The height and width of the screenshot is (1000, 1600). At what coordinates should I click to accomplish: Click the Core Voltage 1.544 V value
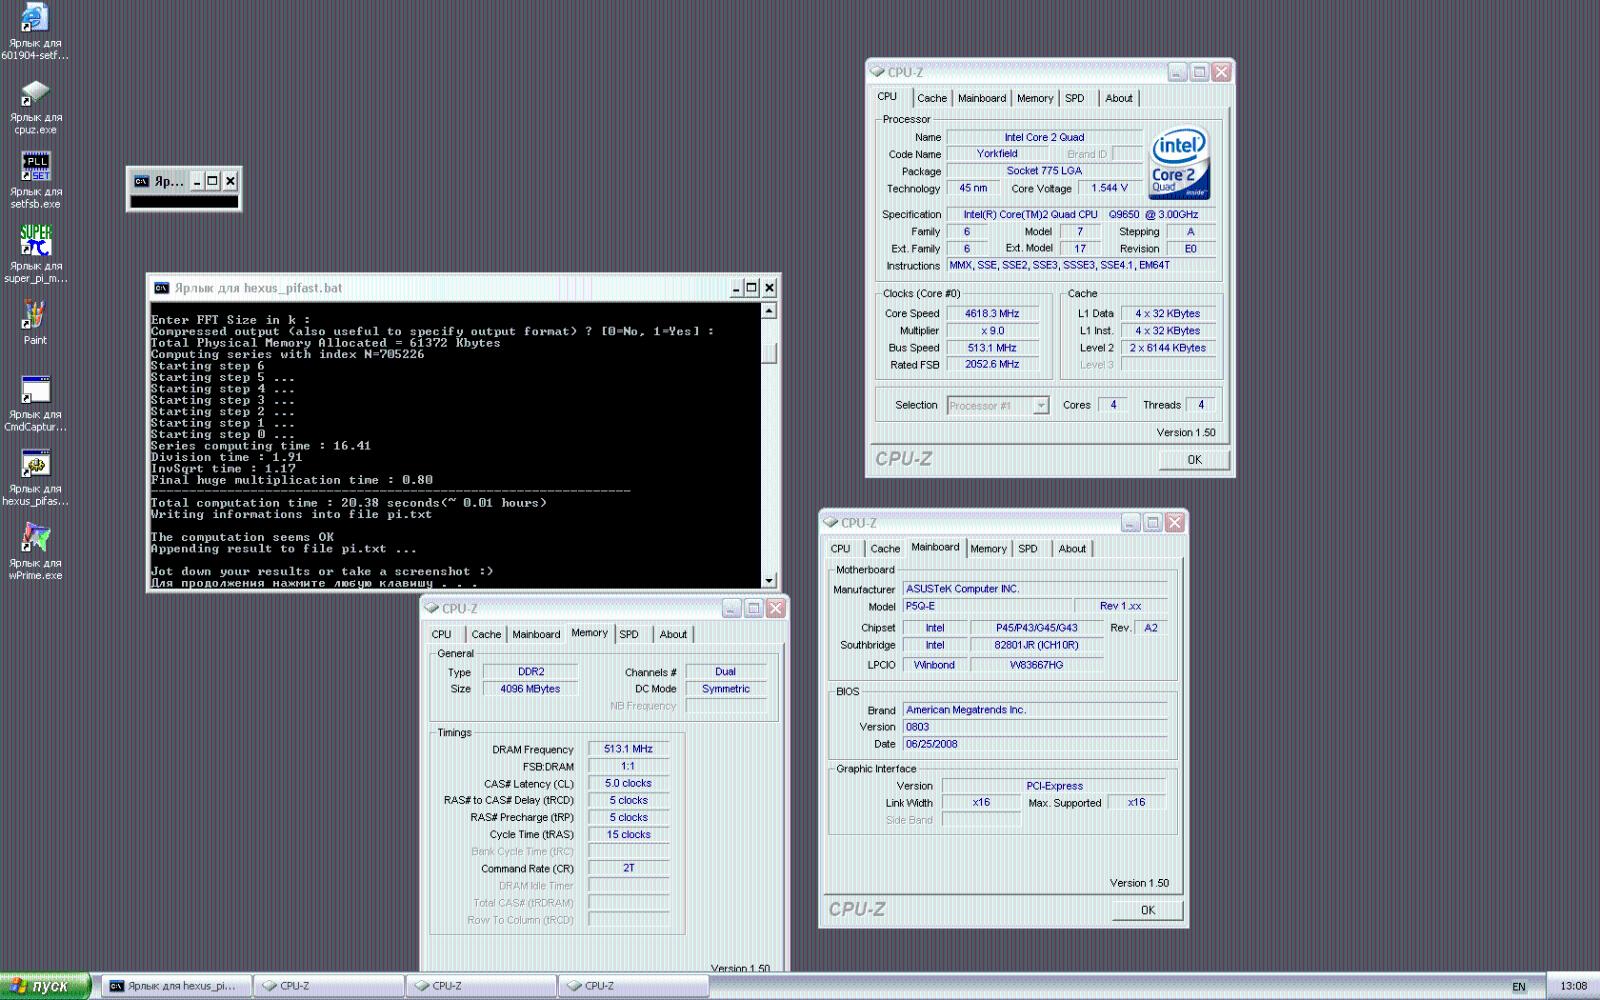[1109, 188]
